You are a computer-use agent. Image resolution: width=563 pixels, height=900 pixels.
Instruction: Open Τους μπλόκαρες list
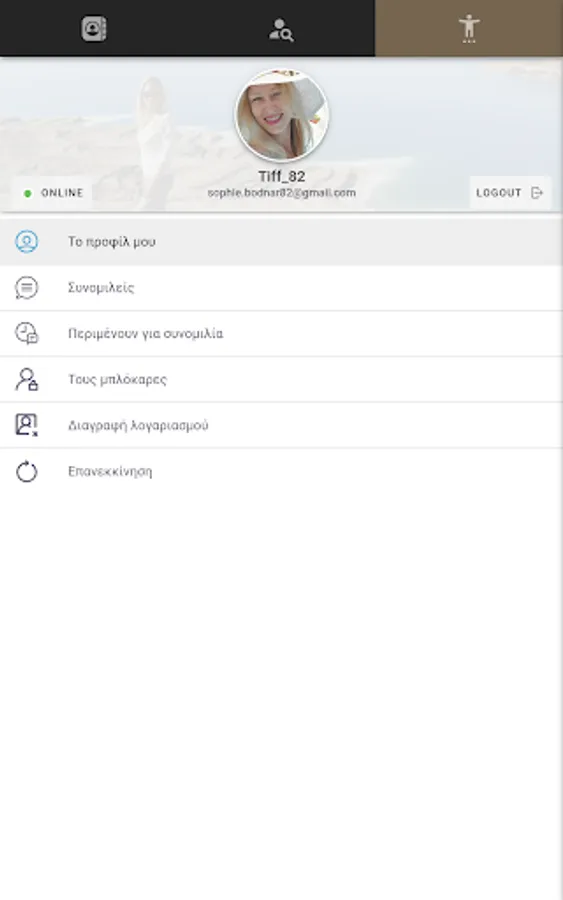pos(281,379)
